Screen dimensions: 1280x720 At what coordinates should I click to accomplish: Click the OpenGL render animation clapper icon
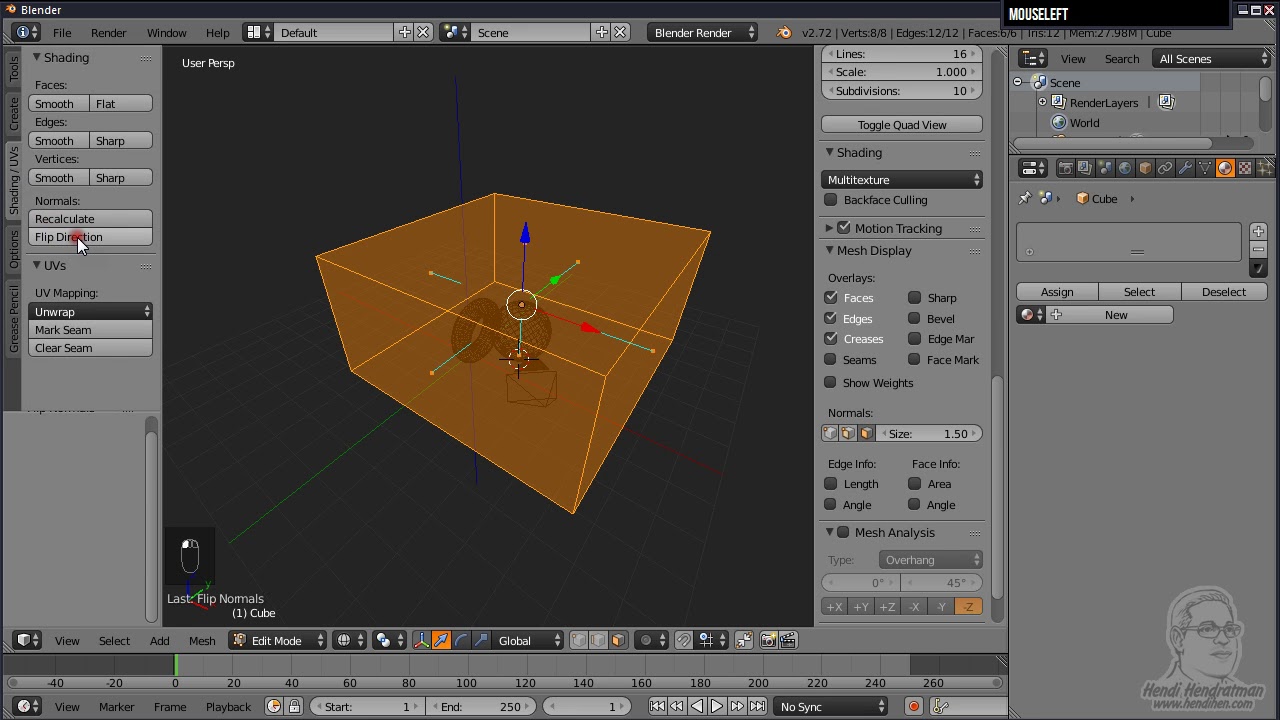pos(788,640)
